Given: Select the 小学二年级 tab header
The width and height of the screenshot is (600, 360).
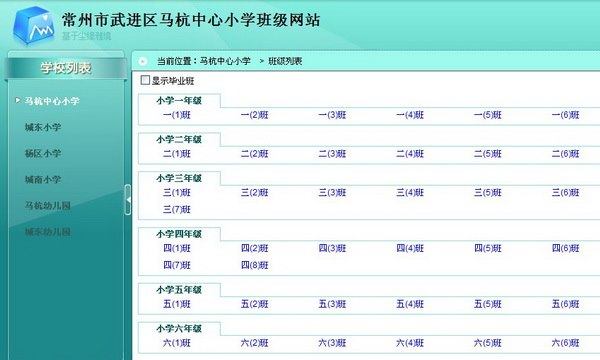Looking at the screenshot, I should pos(179,140).
